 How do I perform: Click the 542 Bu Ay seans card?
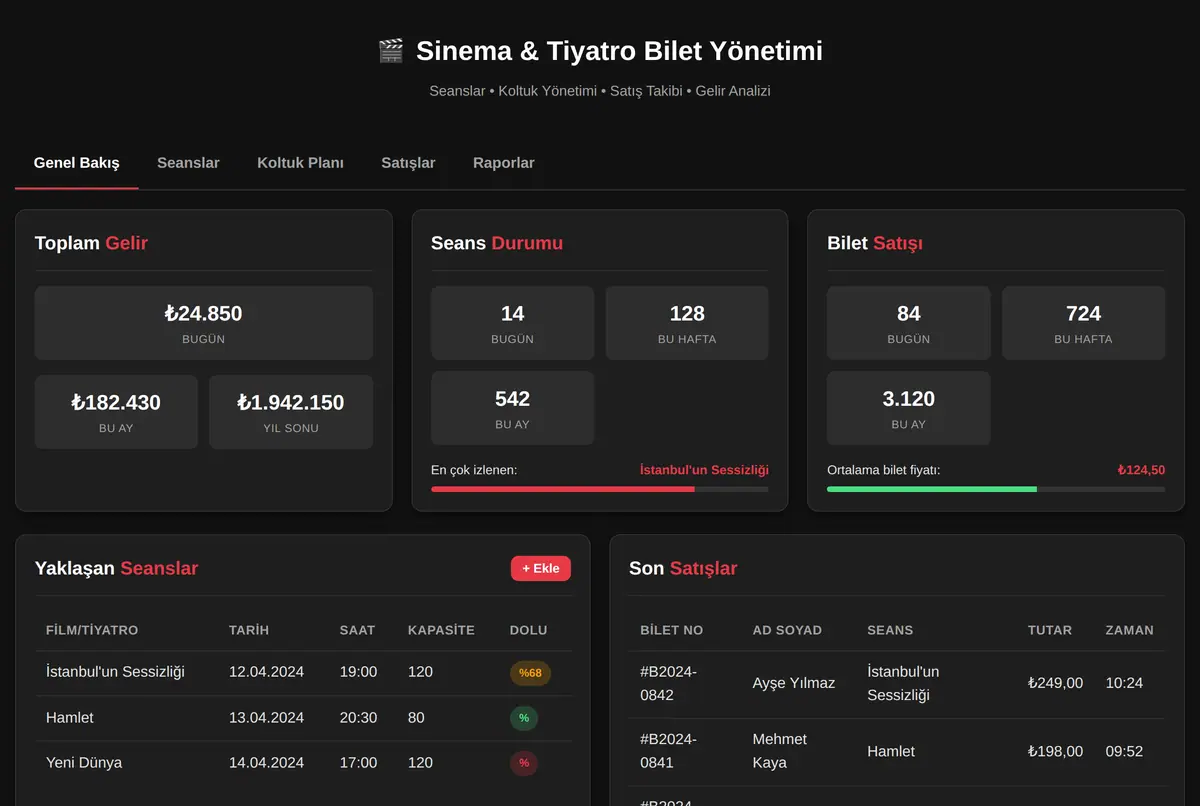512,408
